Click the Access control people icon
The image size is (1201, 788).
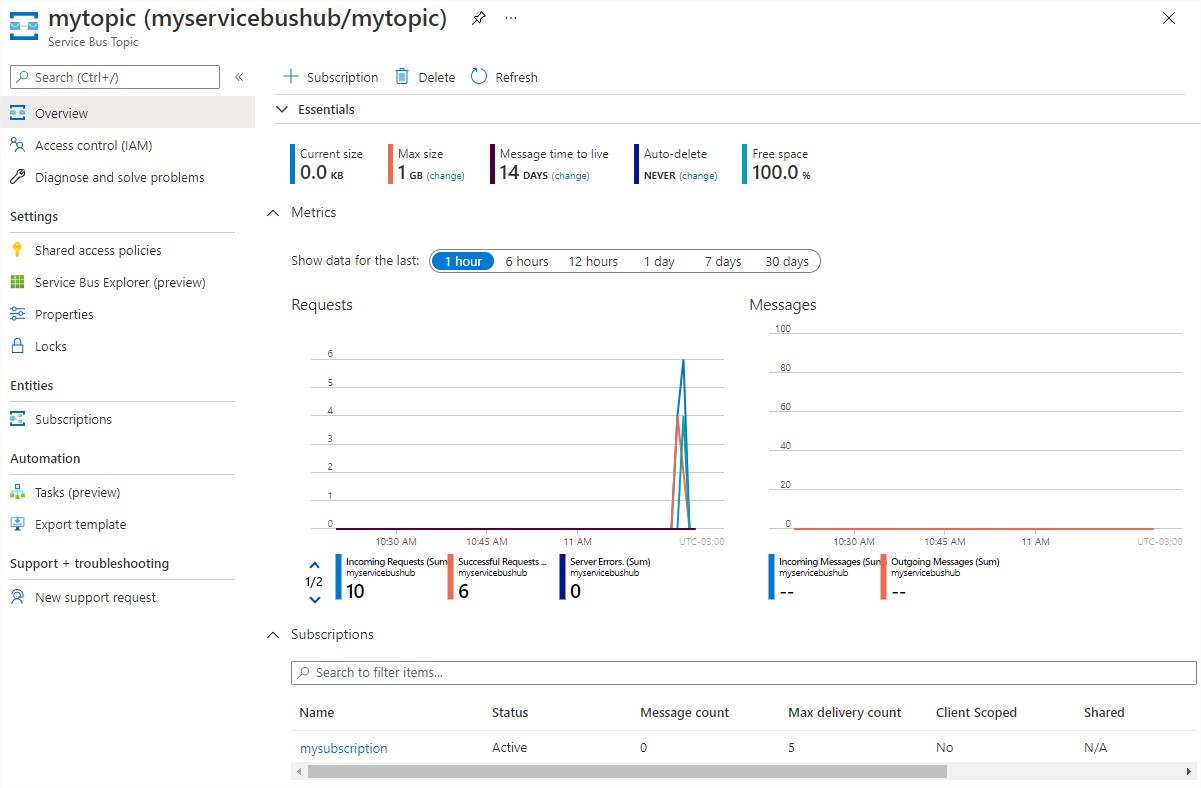[x=17, y=145]
